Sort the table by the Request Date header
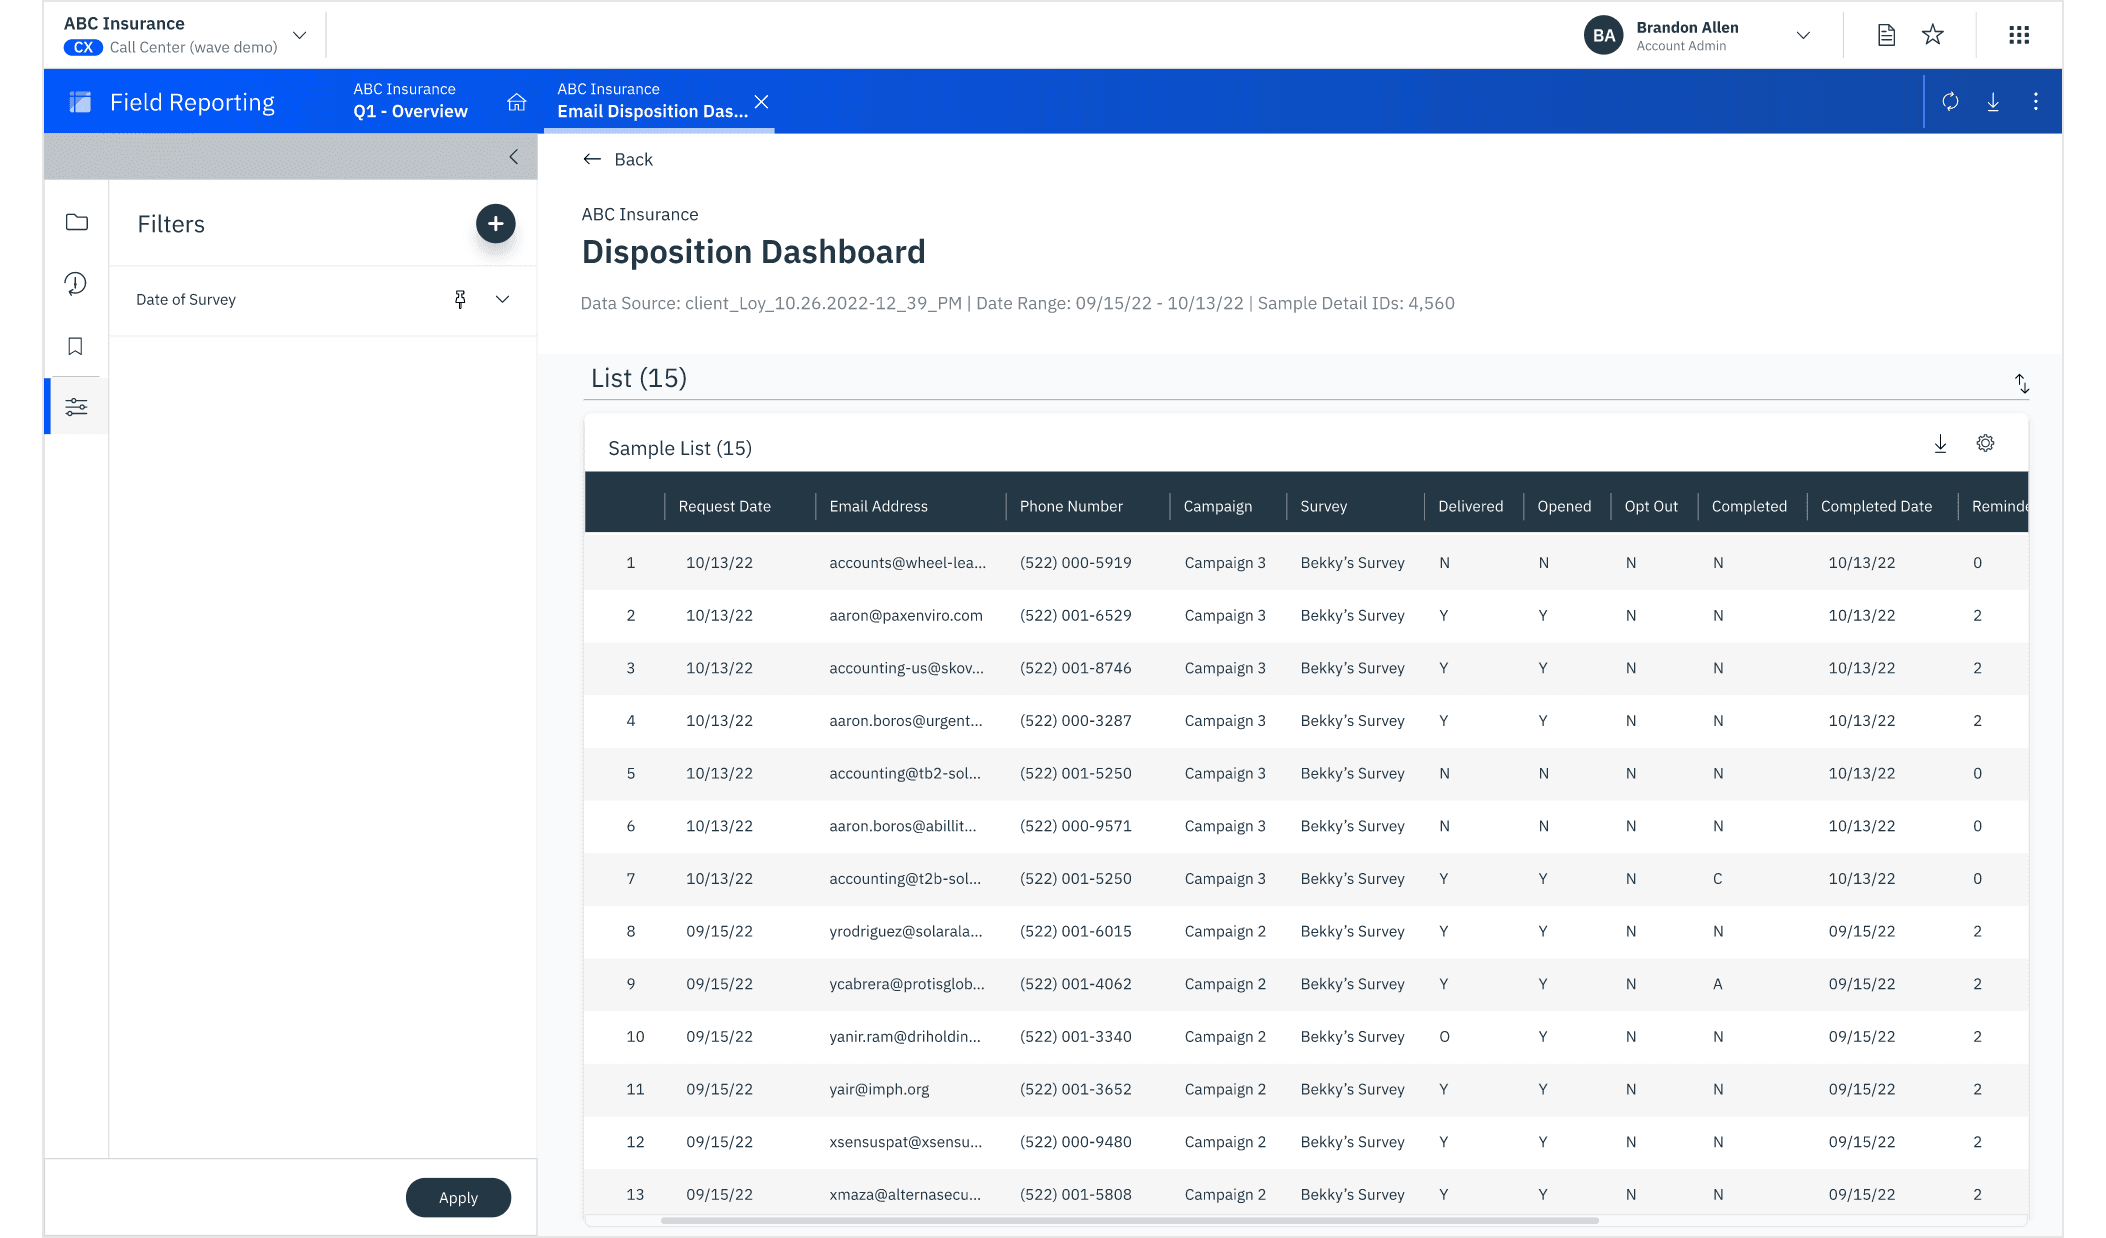Screen dimensions: 2106x1238 pyautogui.click(x=724, y=506)
